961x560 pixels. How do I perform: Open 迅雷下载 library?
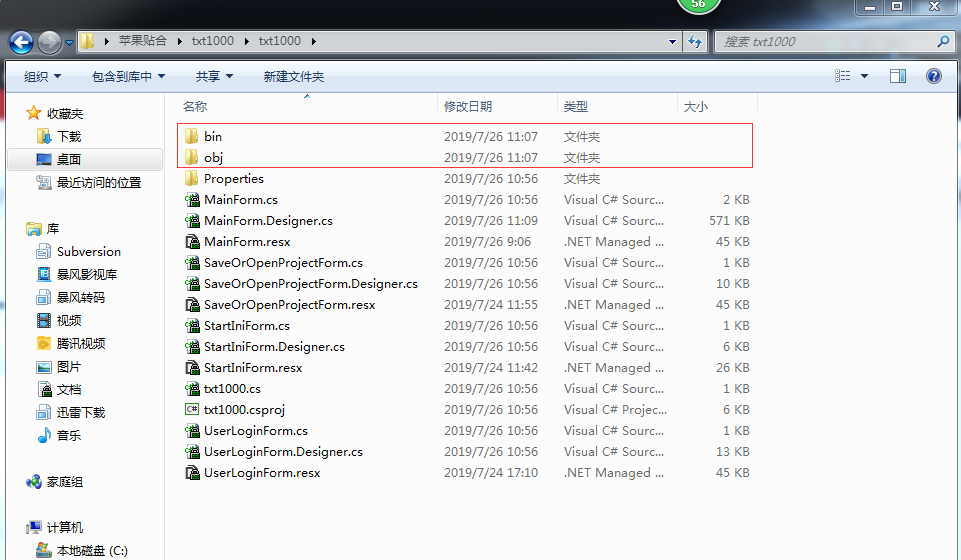pyautogui.click(x=80, y=412)
